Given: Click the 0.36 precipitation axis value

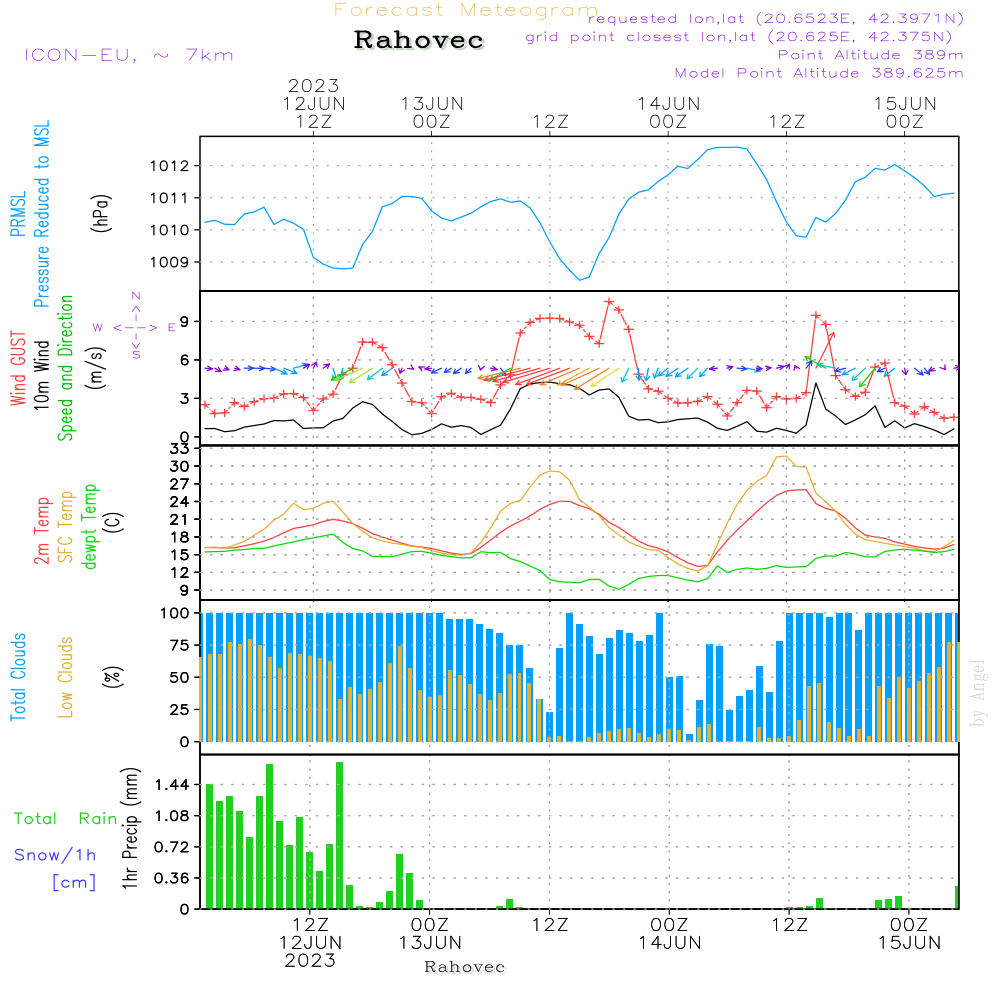Looking at the screenshot, I should point(172,878).
